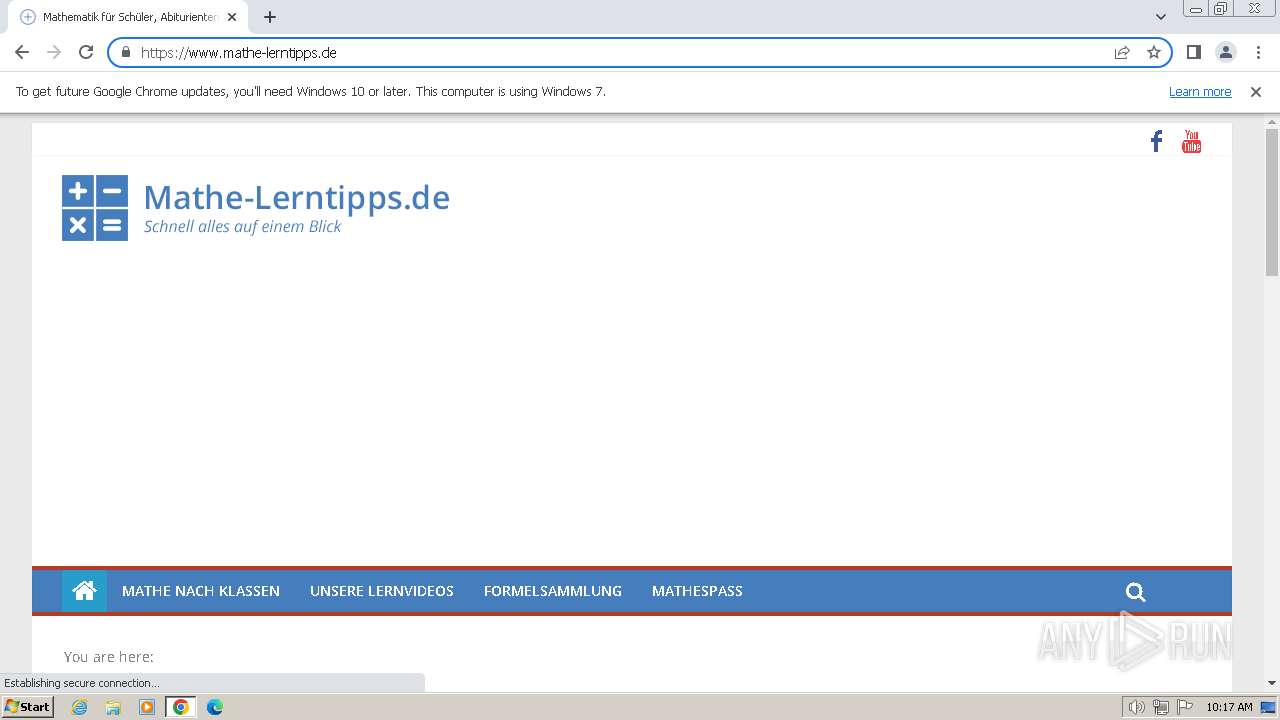Screen dimensions: 1280x720
Task: Open the network tray icon
Action: point(1160,707)
